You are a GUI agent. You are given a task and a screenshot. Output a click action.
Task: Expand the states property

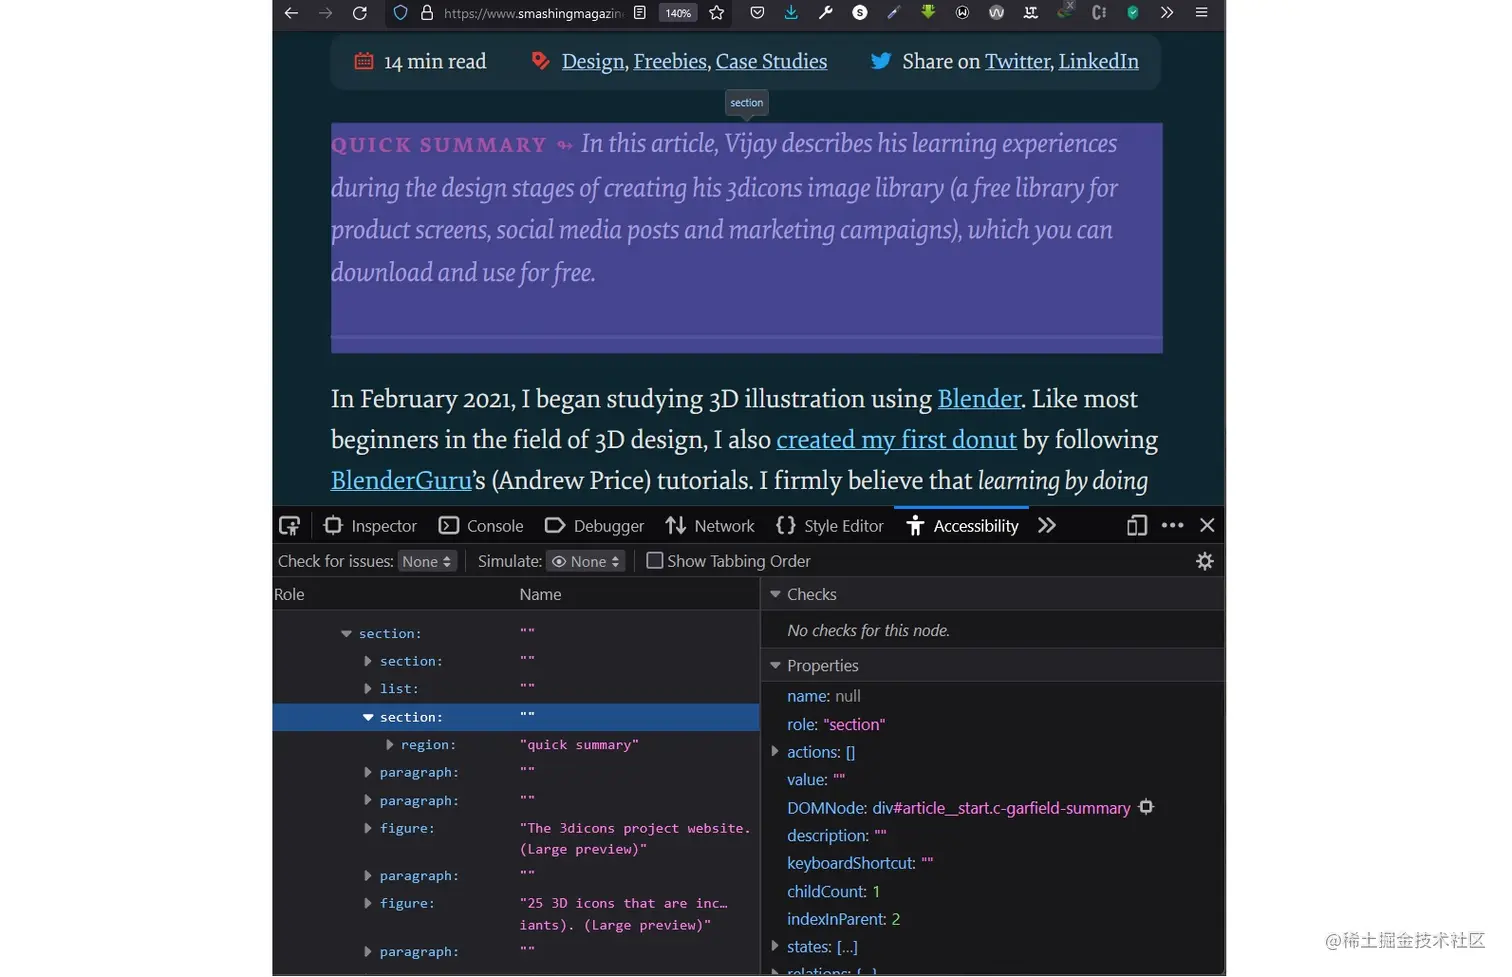[x=775, y=946]
